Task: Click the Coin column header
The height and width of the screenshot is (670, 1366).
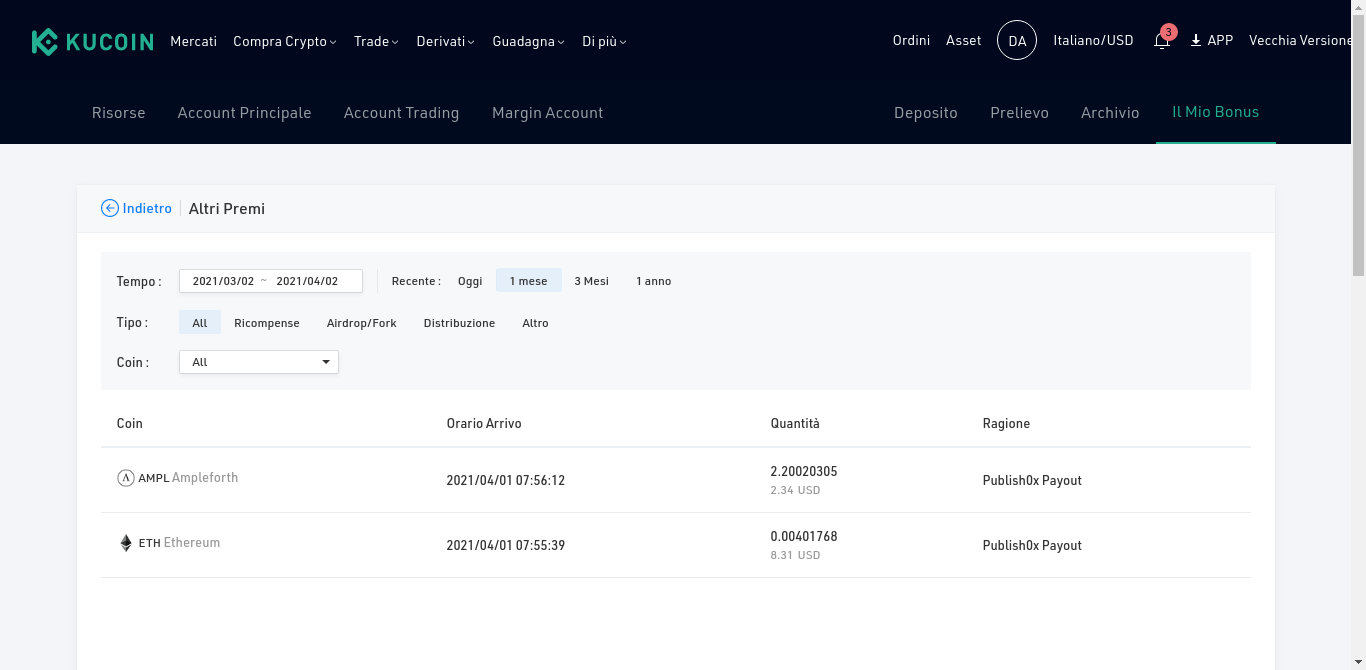Action: click(x=130, y=423)
